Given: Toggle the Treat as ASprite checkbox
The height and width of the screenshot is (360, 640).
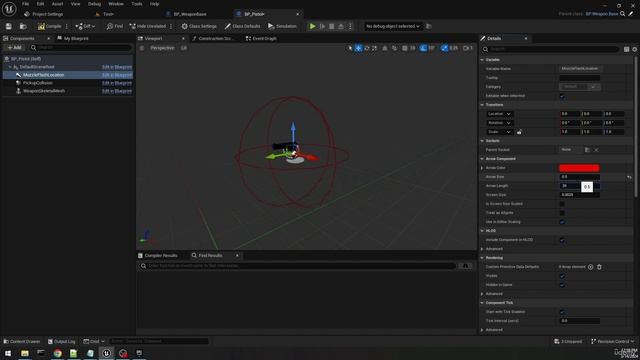Looking at the screenshot, I should tap(562, 213).
